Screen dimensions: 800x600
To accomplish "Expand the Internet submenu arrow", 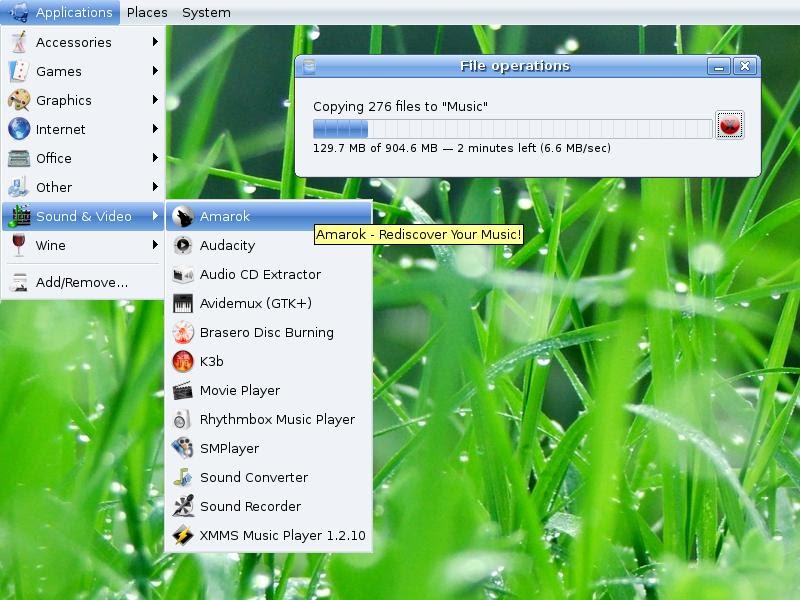I will pyautogui.click(x=155, y=129).
